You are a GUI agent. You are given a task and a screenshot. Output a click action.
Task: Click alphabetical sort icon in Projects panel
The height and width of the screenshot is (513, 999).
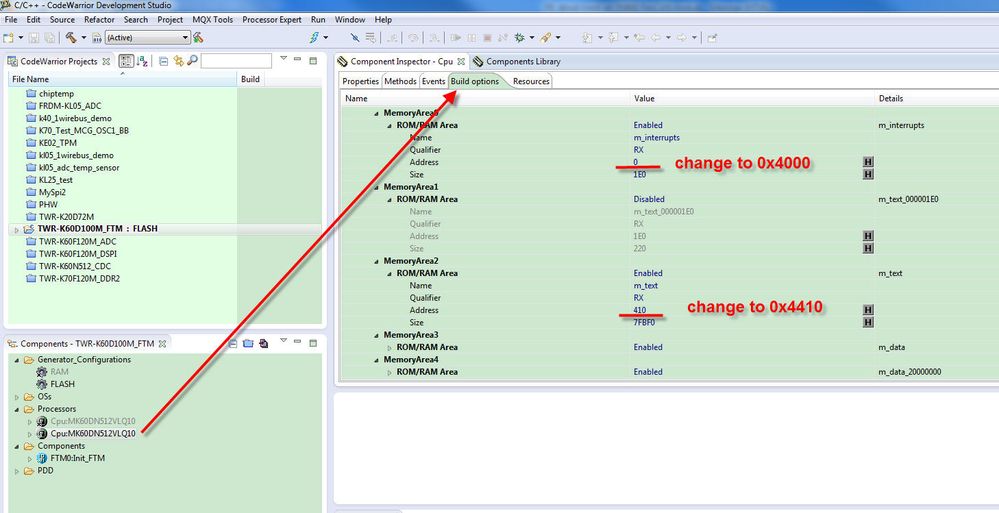143,61
